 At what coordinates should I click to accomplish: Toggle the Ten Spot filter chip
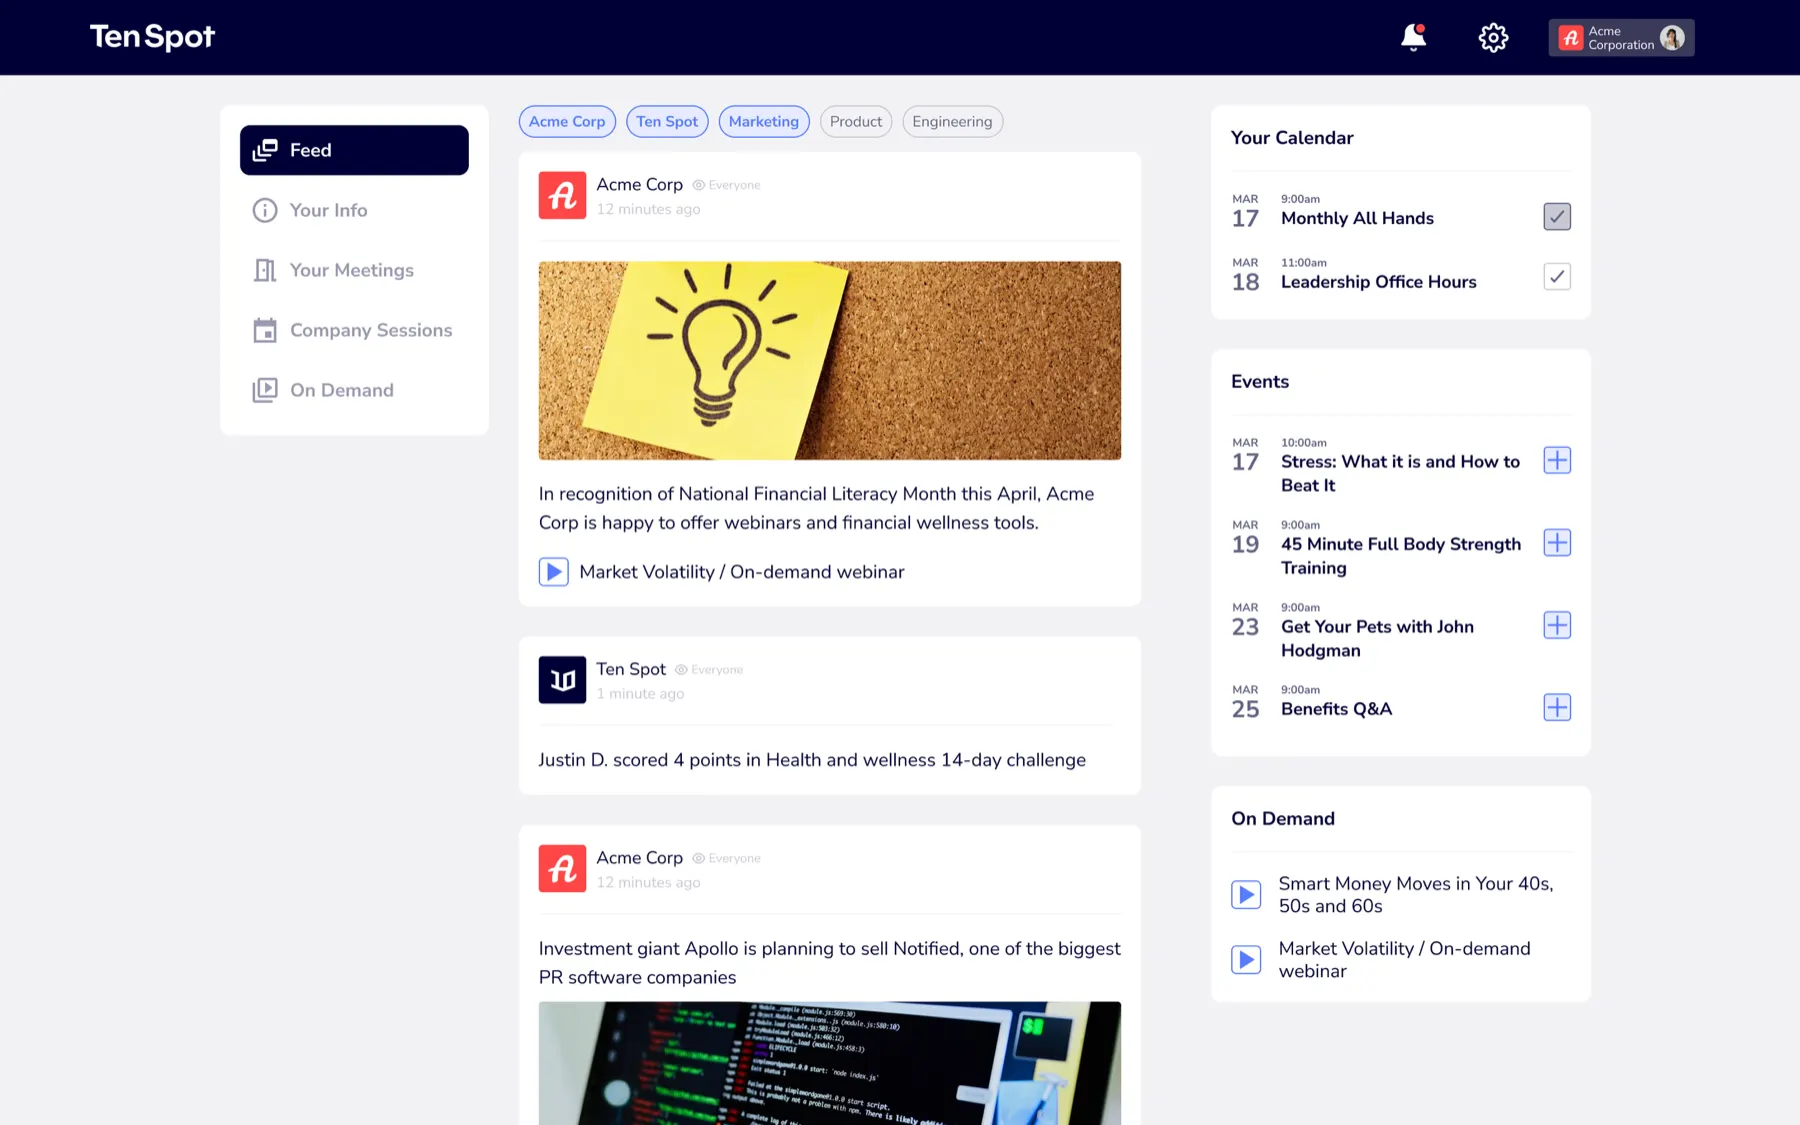[667, 121]
